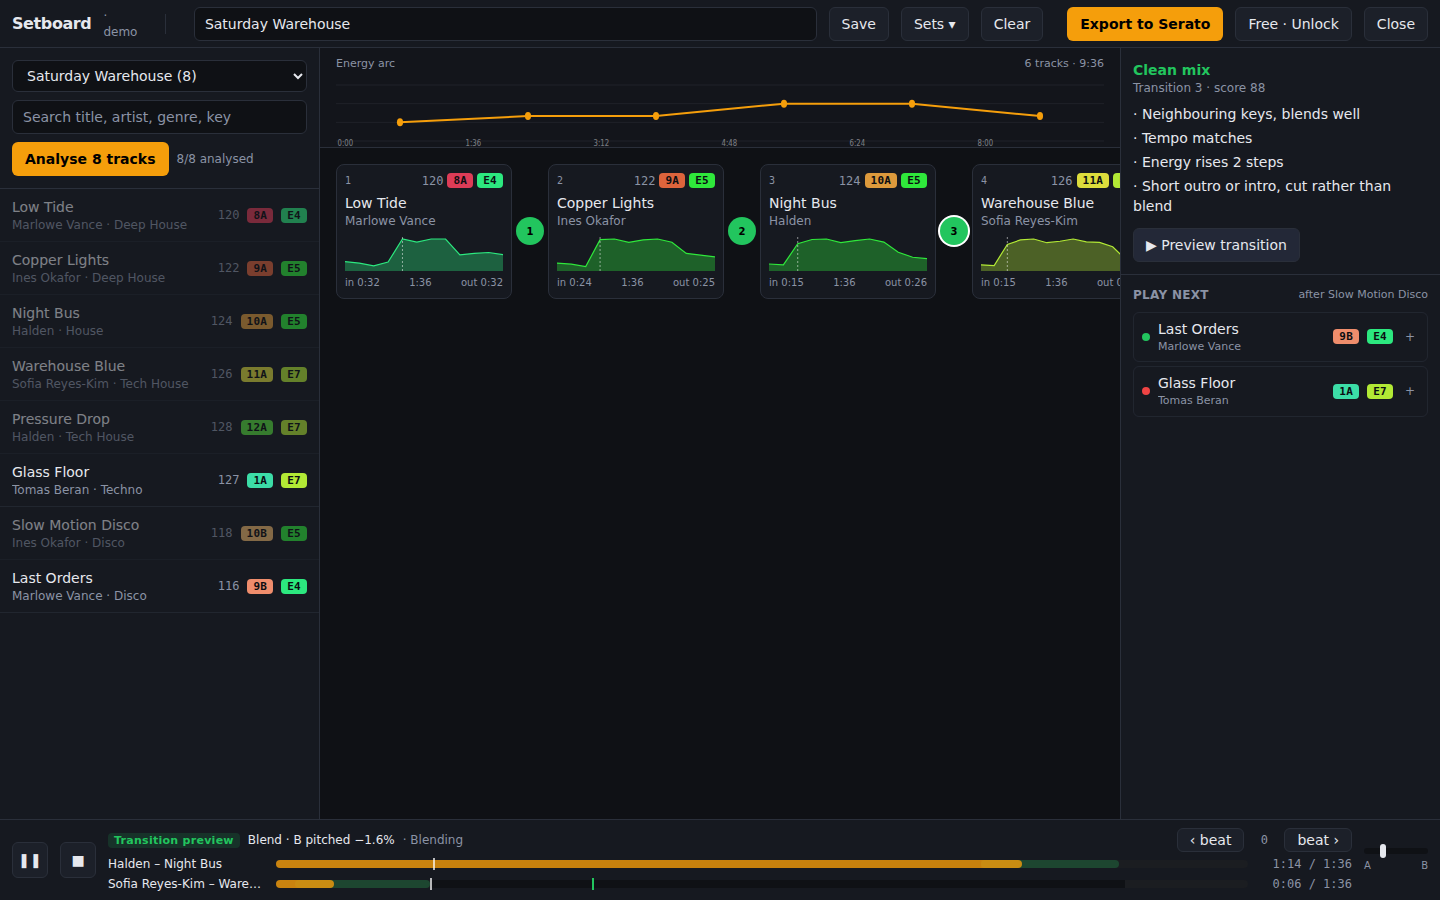Click Export to Serato button
Viewport: 1440px width, 900px height.
pos(1145,24)
